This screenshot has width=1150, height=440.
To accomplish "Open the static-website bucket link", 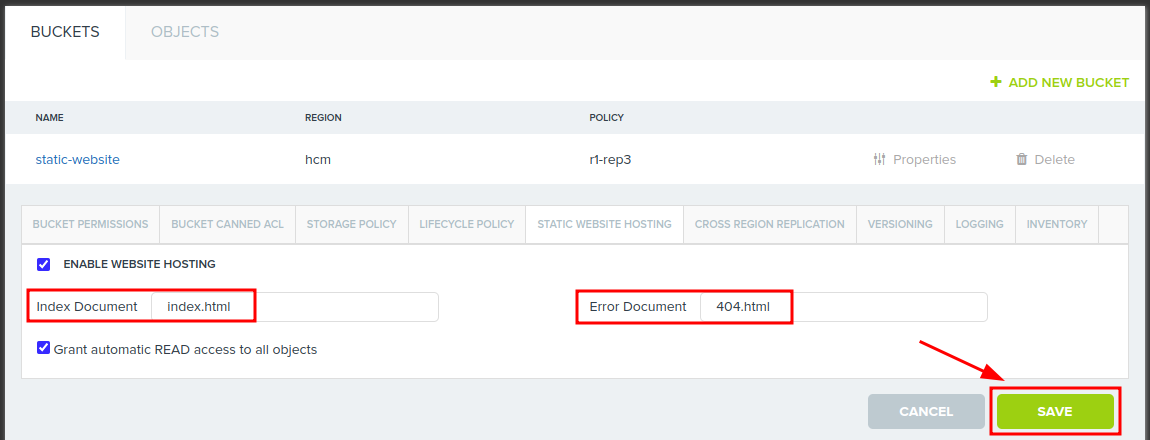I will click(77, 159).
